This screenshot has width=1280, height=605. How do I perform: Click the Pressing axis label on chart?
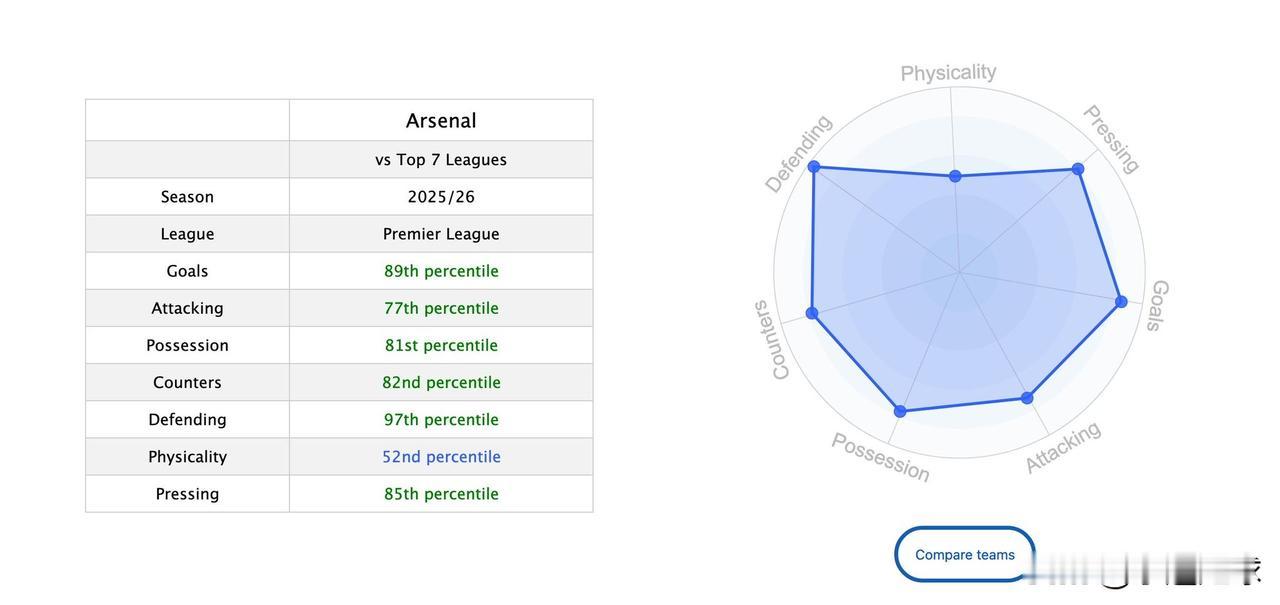click(x=1111, y=139)
